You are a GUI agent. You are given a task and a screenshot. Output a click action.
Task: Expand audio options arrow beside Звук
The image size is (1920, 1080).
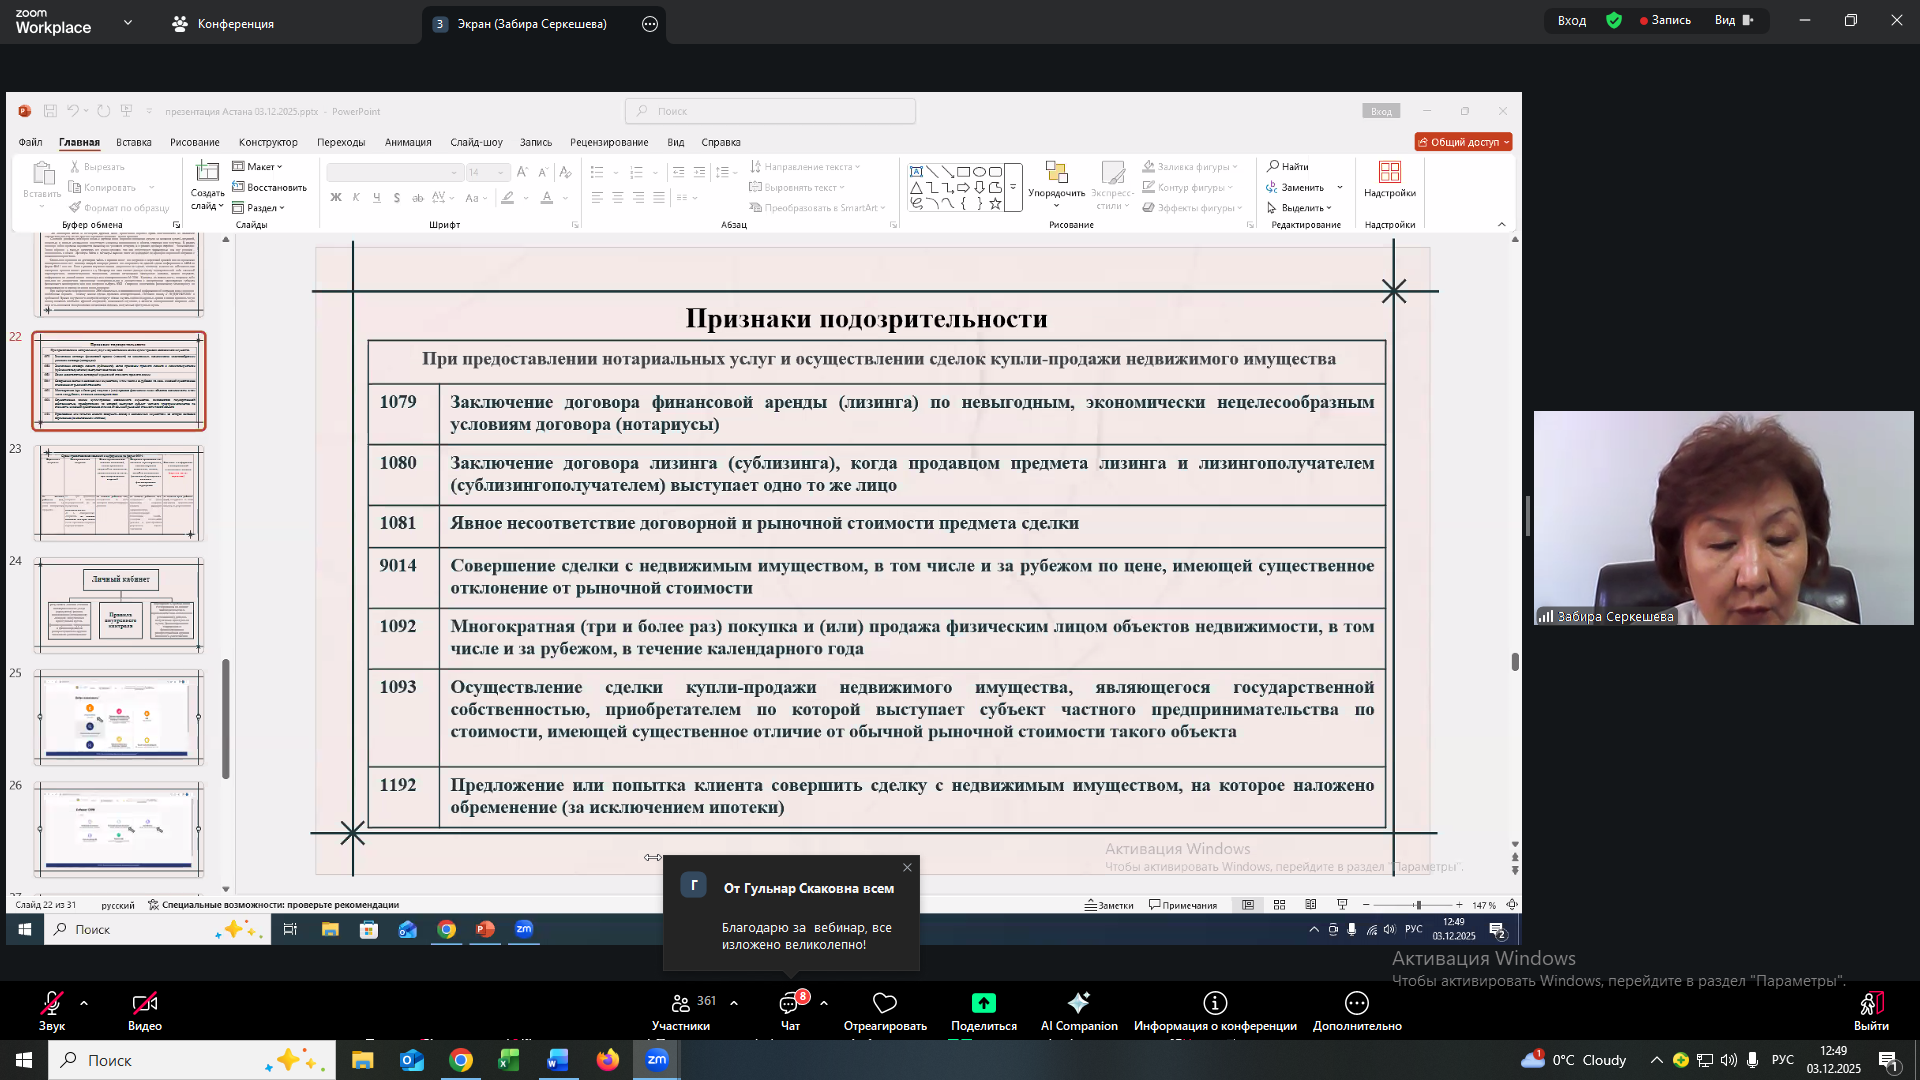[x=84, y=1002]
